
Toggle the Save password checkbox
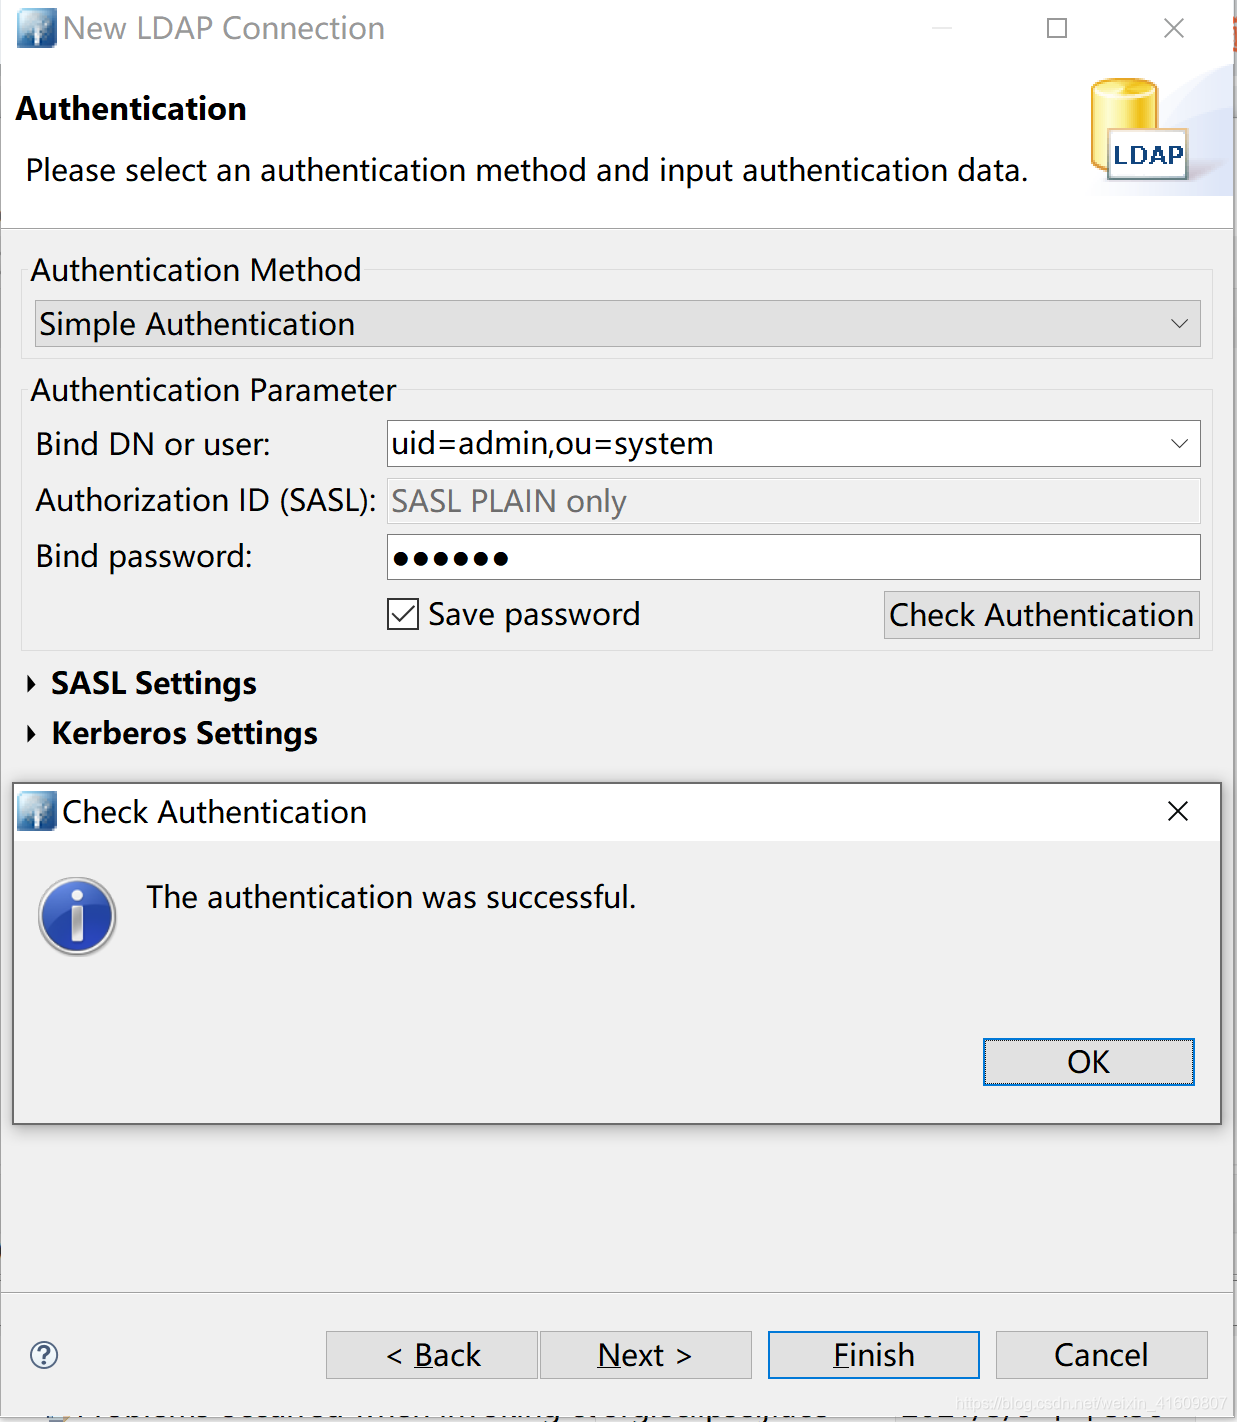pyautogui.click(x=403, y=614)
